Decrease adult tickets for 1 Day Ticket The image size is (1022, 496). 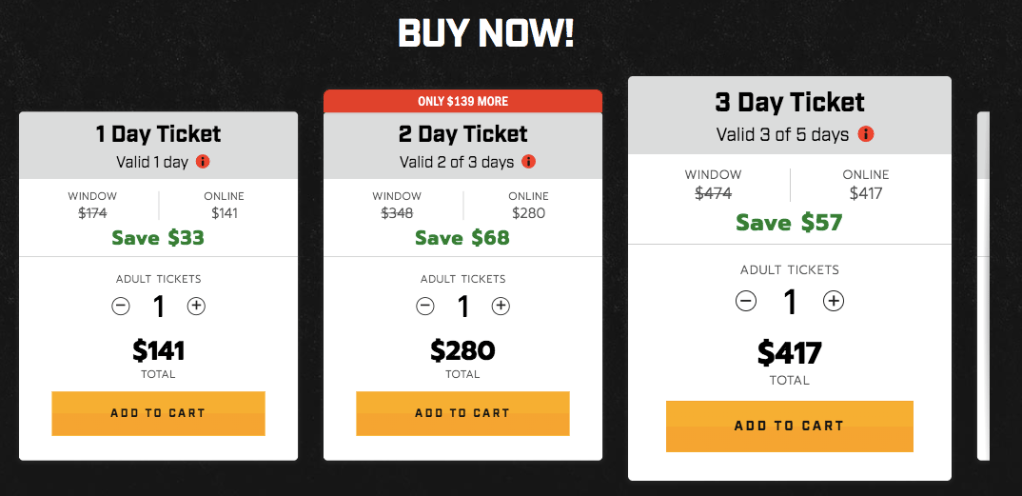pos(121,306)
